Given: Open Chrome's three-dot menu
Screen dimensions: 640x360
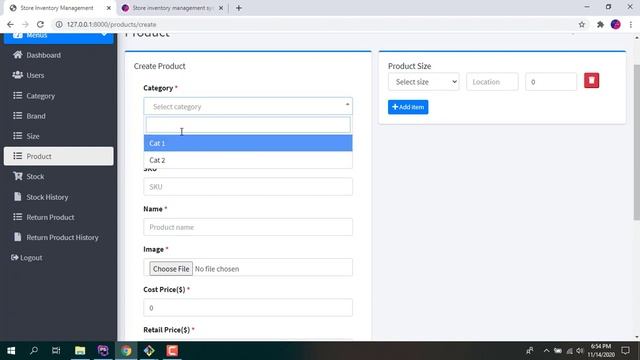Looking at the screenshot, I should point(631,24).
